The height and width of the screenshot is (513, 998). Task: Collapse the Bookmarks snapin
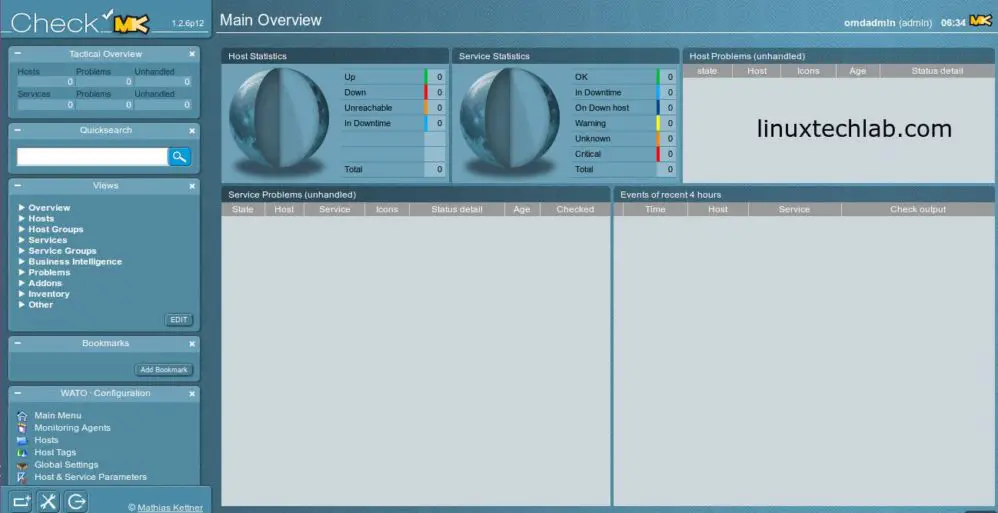coord(18,343)
